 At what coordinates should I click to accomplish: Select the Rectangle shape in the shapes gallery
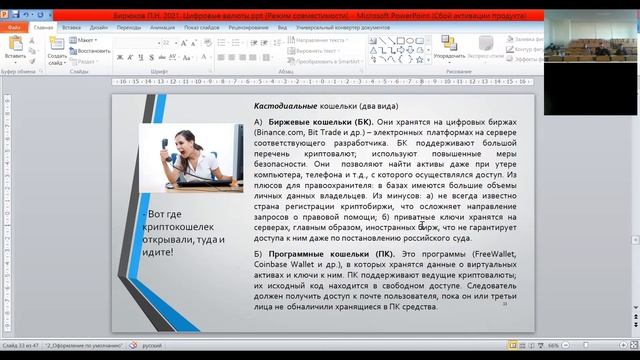[x=401, y=41]
